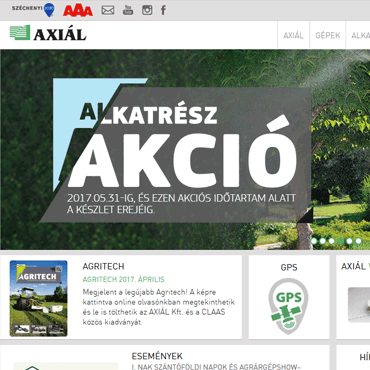Viewport: 370px width, 370px height.
Task: Select the third slider dot
Action: [332, 241]
